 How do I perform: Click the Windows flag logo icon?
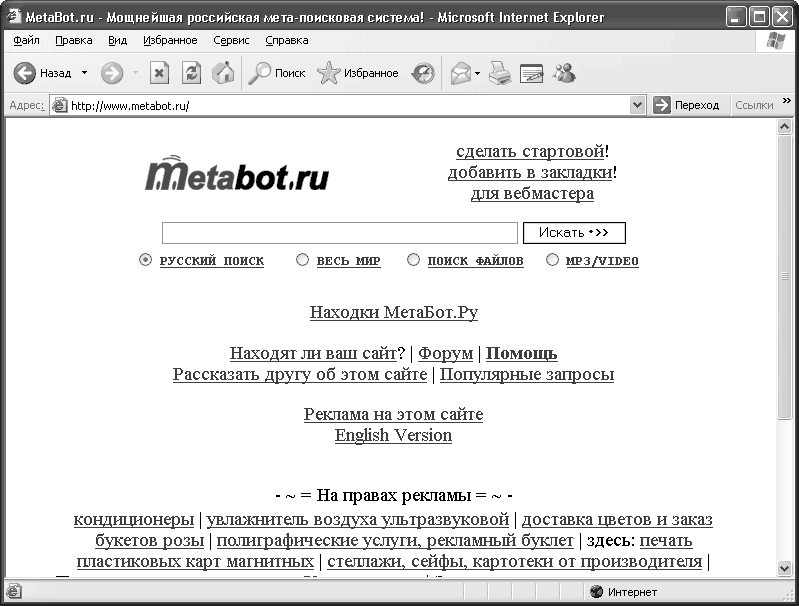[x=775, y=40]
